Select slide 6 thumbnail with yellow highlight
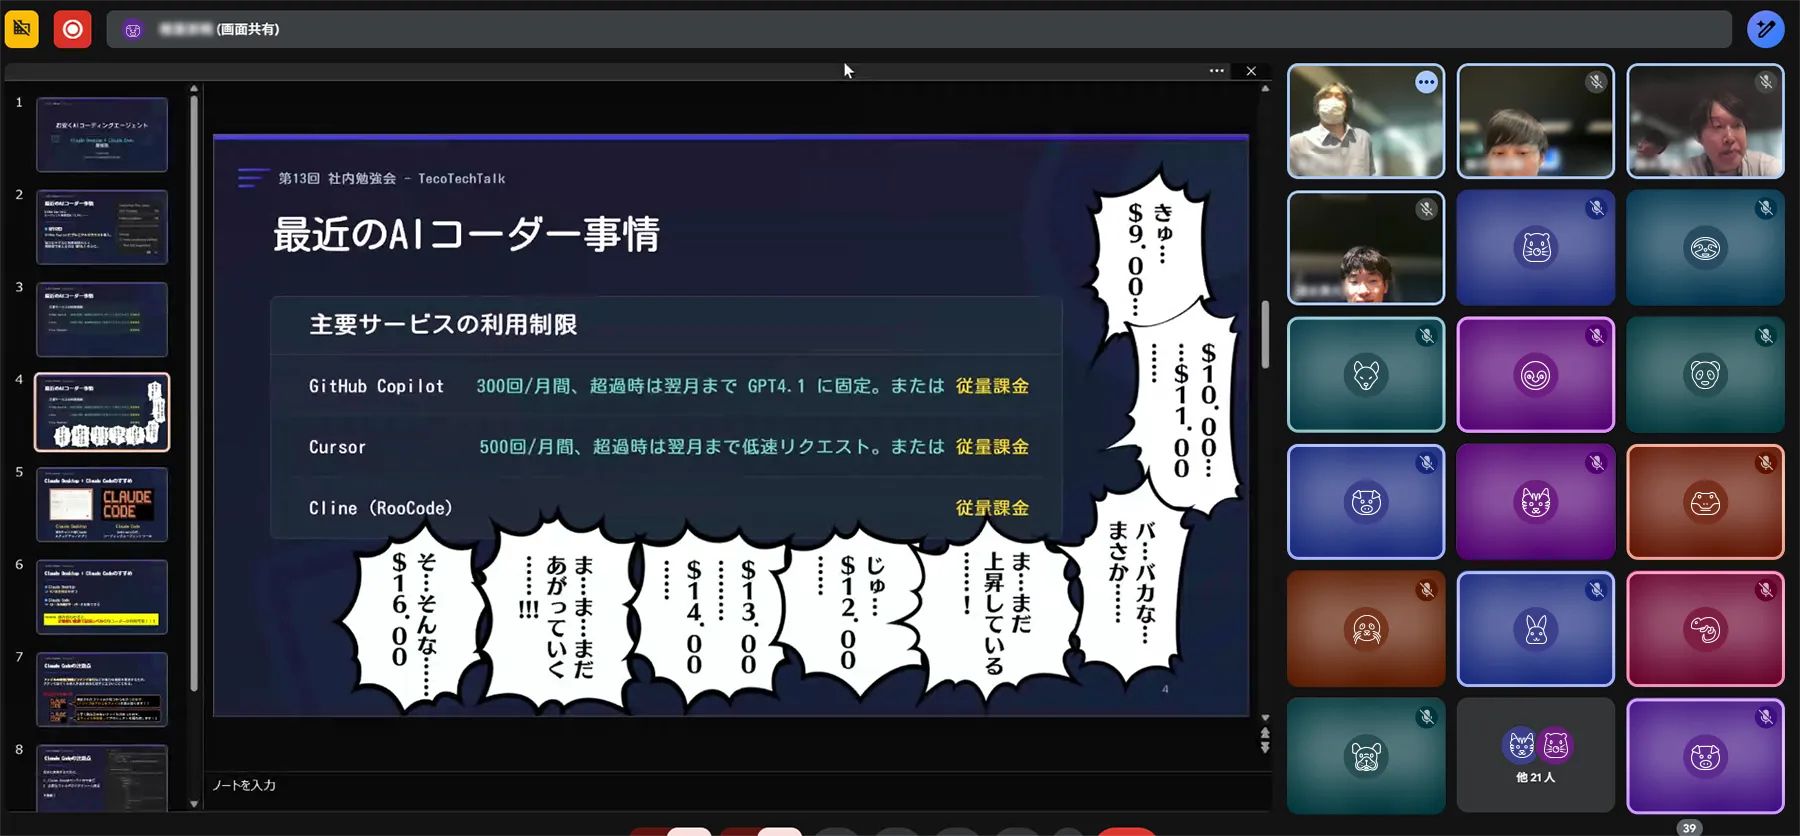This screenshot has height=836, width=1800. pyautogui.click(x=102, y=597)
